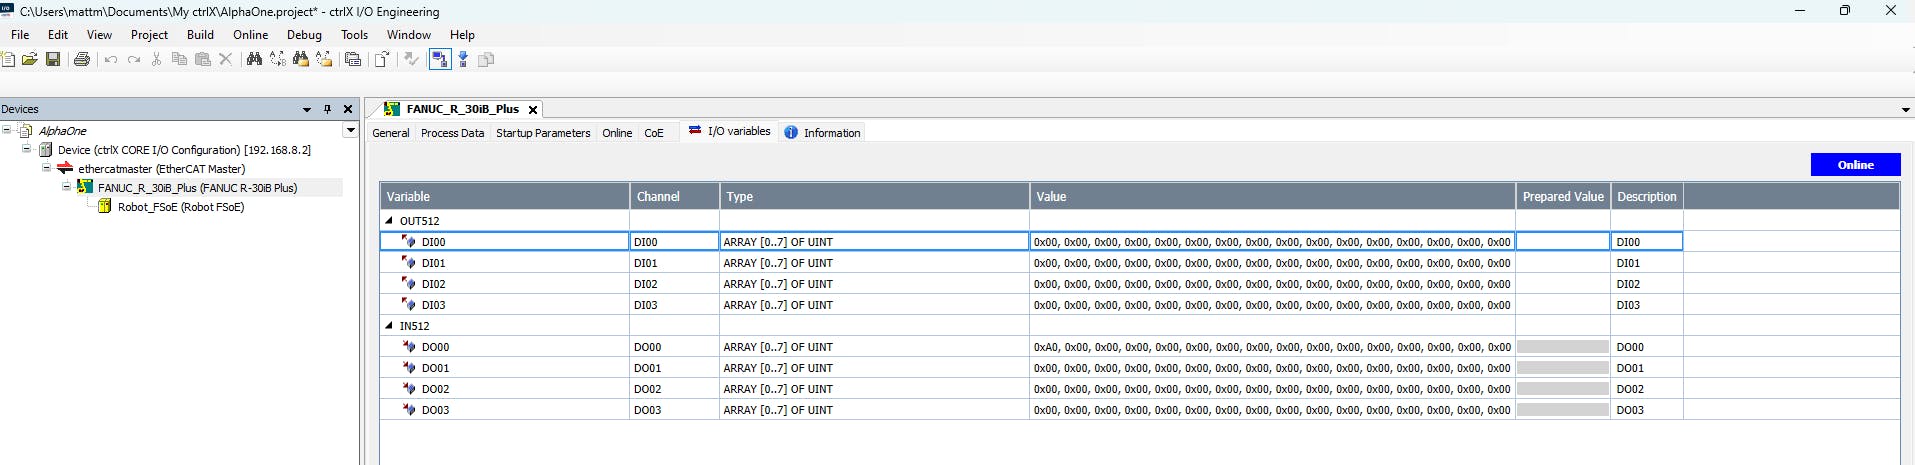Select the Robot_FSoE node in the device tree

coord(180,207)
